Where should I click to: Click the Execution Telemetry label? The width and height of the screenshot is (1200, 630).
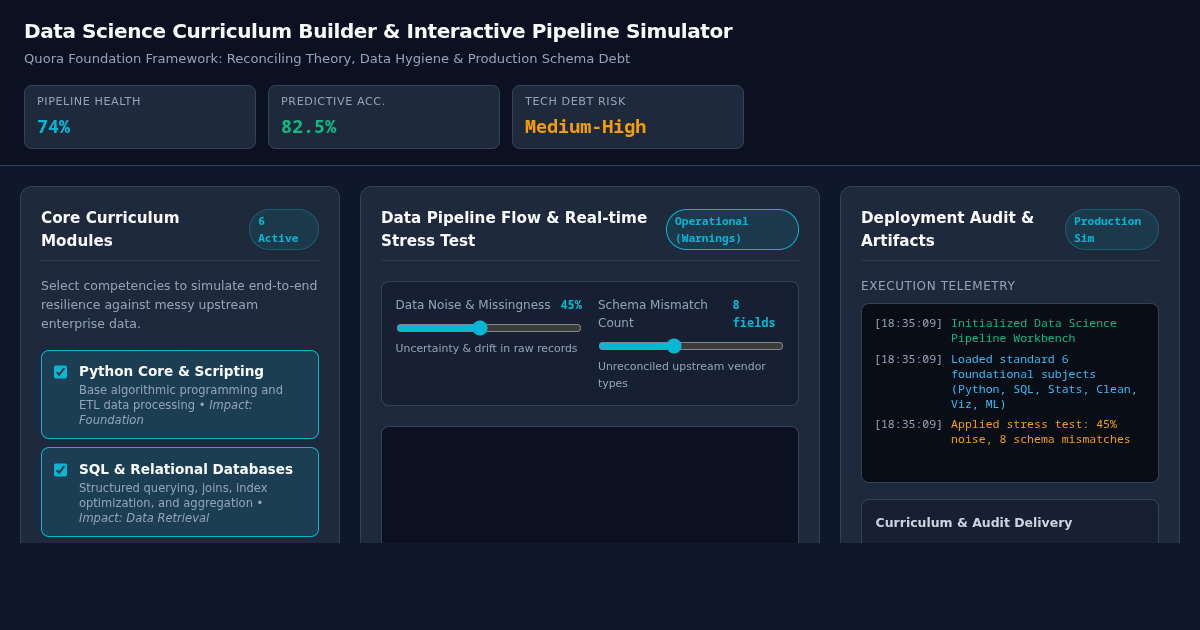pyautogui.click(x=938, y=286)
